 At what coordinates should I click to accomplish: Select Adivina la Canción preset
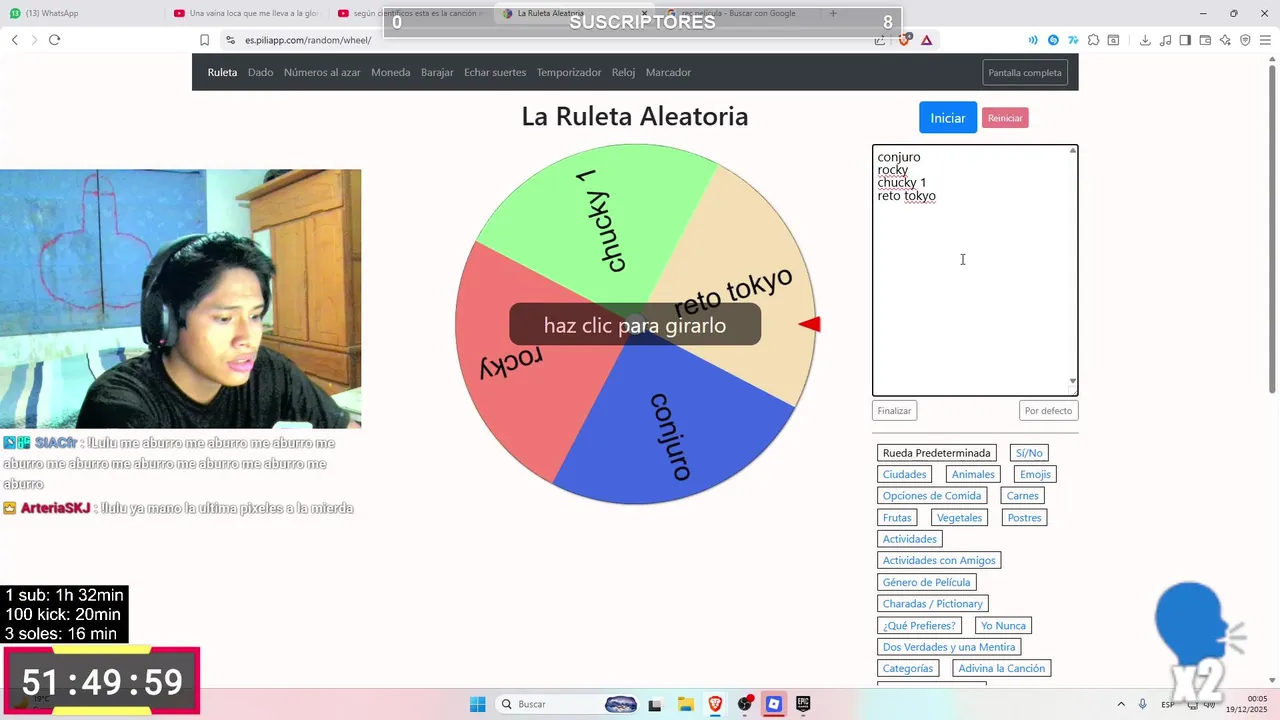pyautogui.click(x=1001, y=668)
